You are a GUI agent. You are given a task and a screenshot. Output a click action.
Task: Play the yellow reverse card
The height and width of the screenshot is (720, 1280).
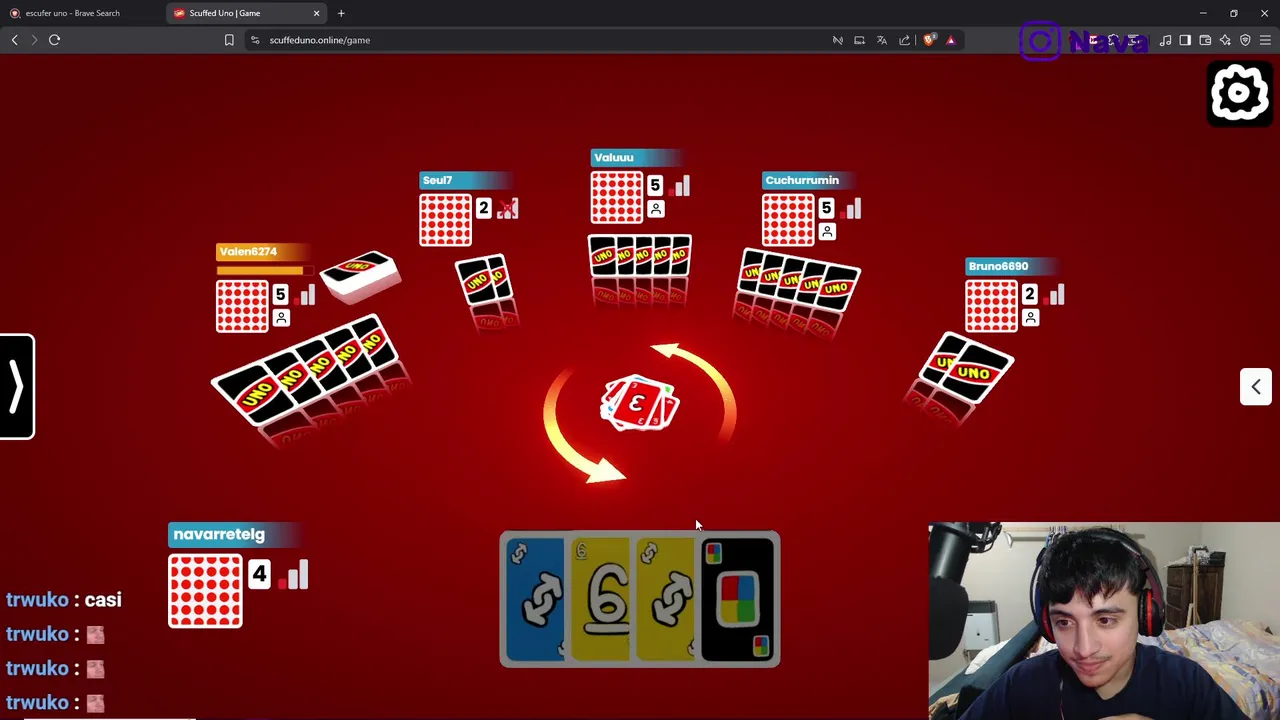667,600
